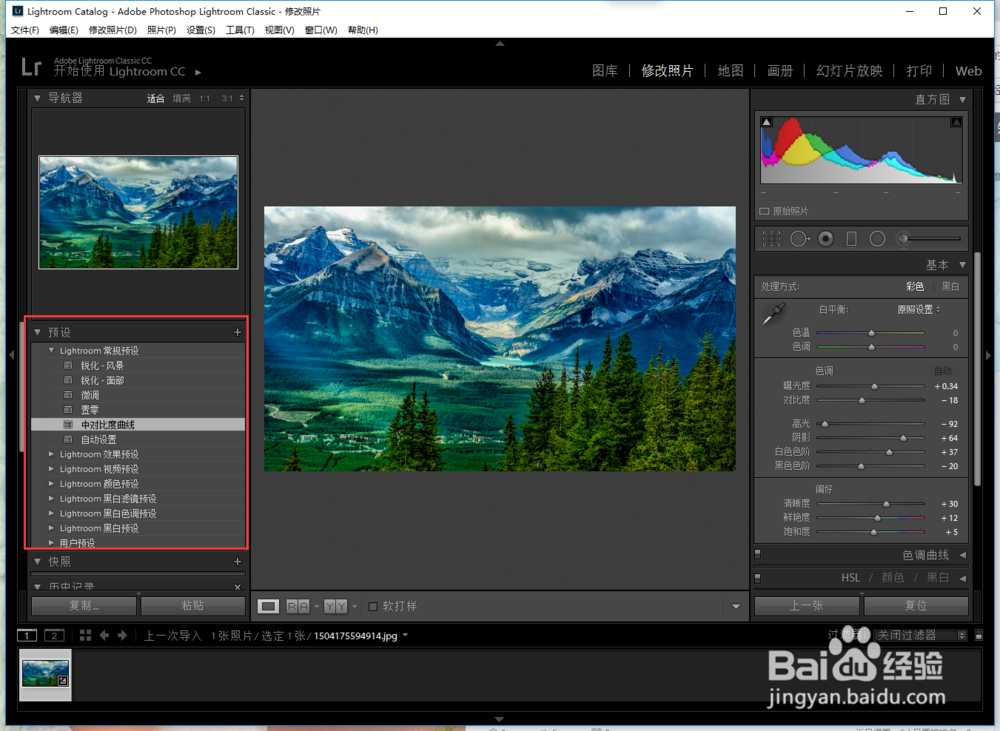Select the Crop Overlay tool icon
This screenshot has width=1000, height=731.
click(771, 239)
